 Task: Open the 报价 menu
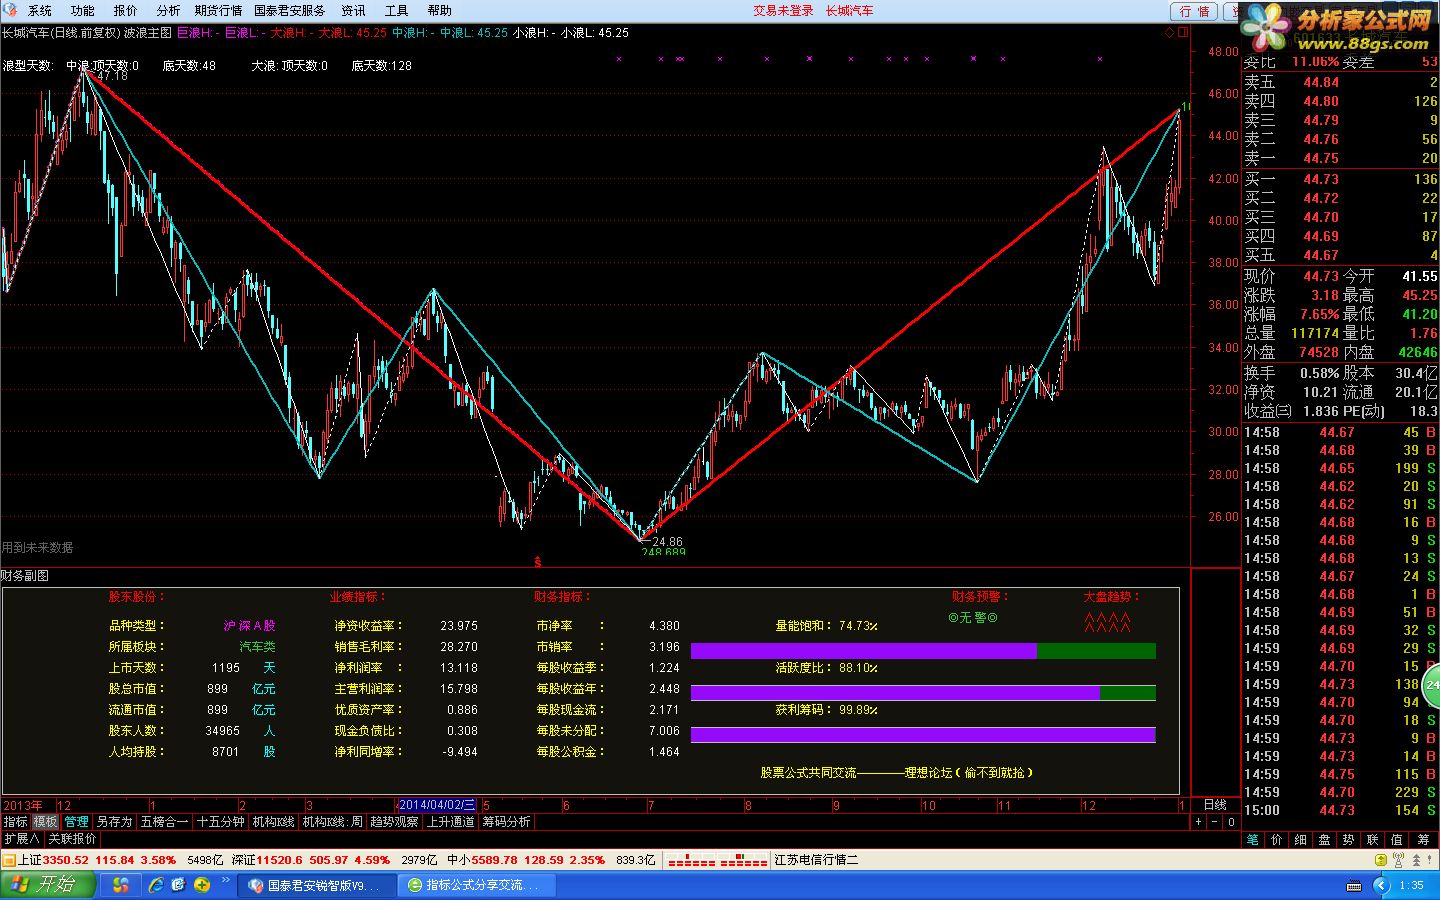[125, 11]
